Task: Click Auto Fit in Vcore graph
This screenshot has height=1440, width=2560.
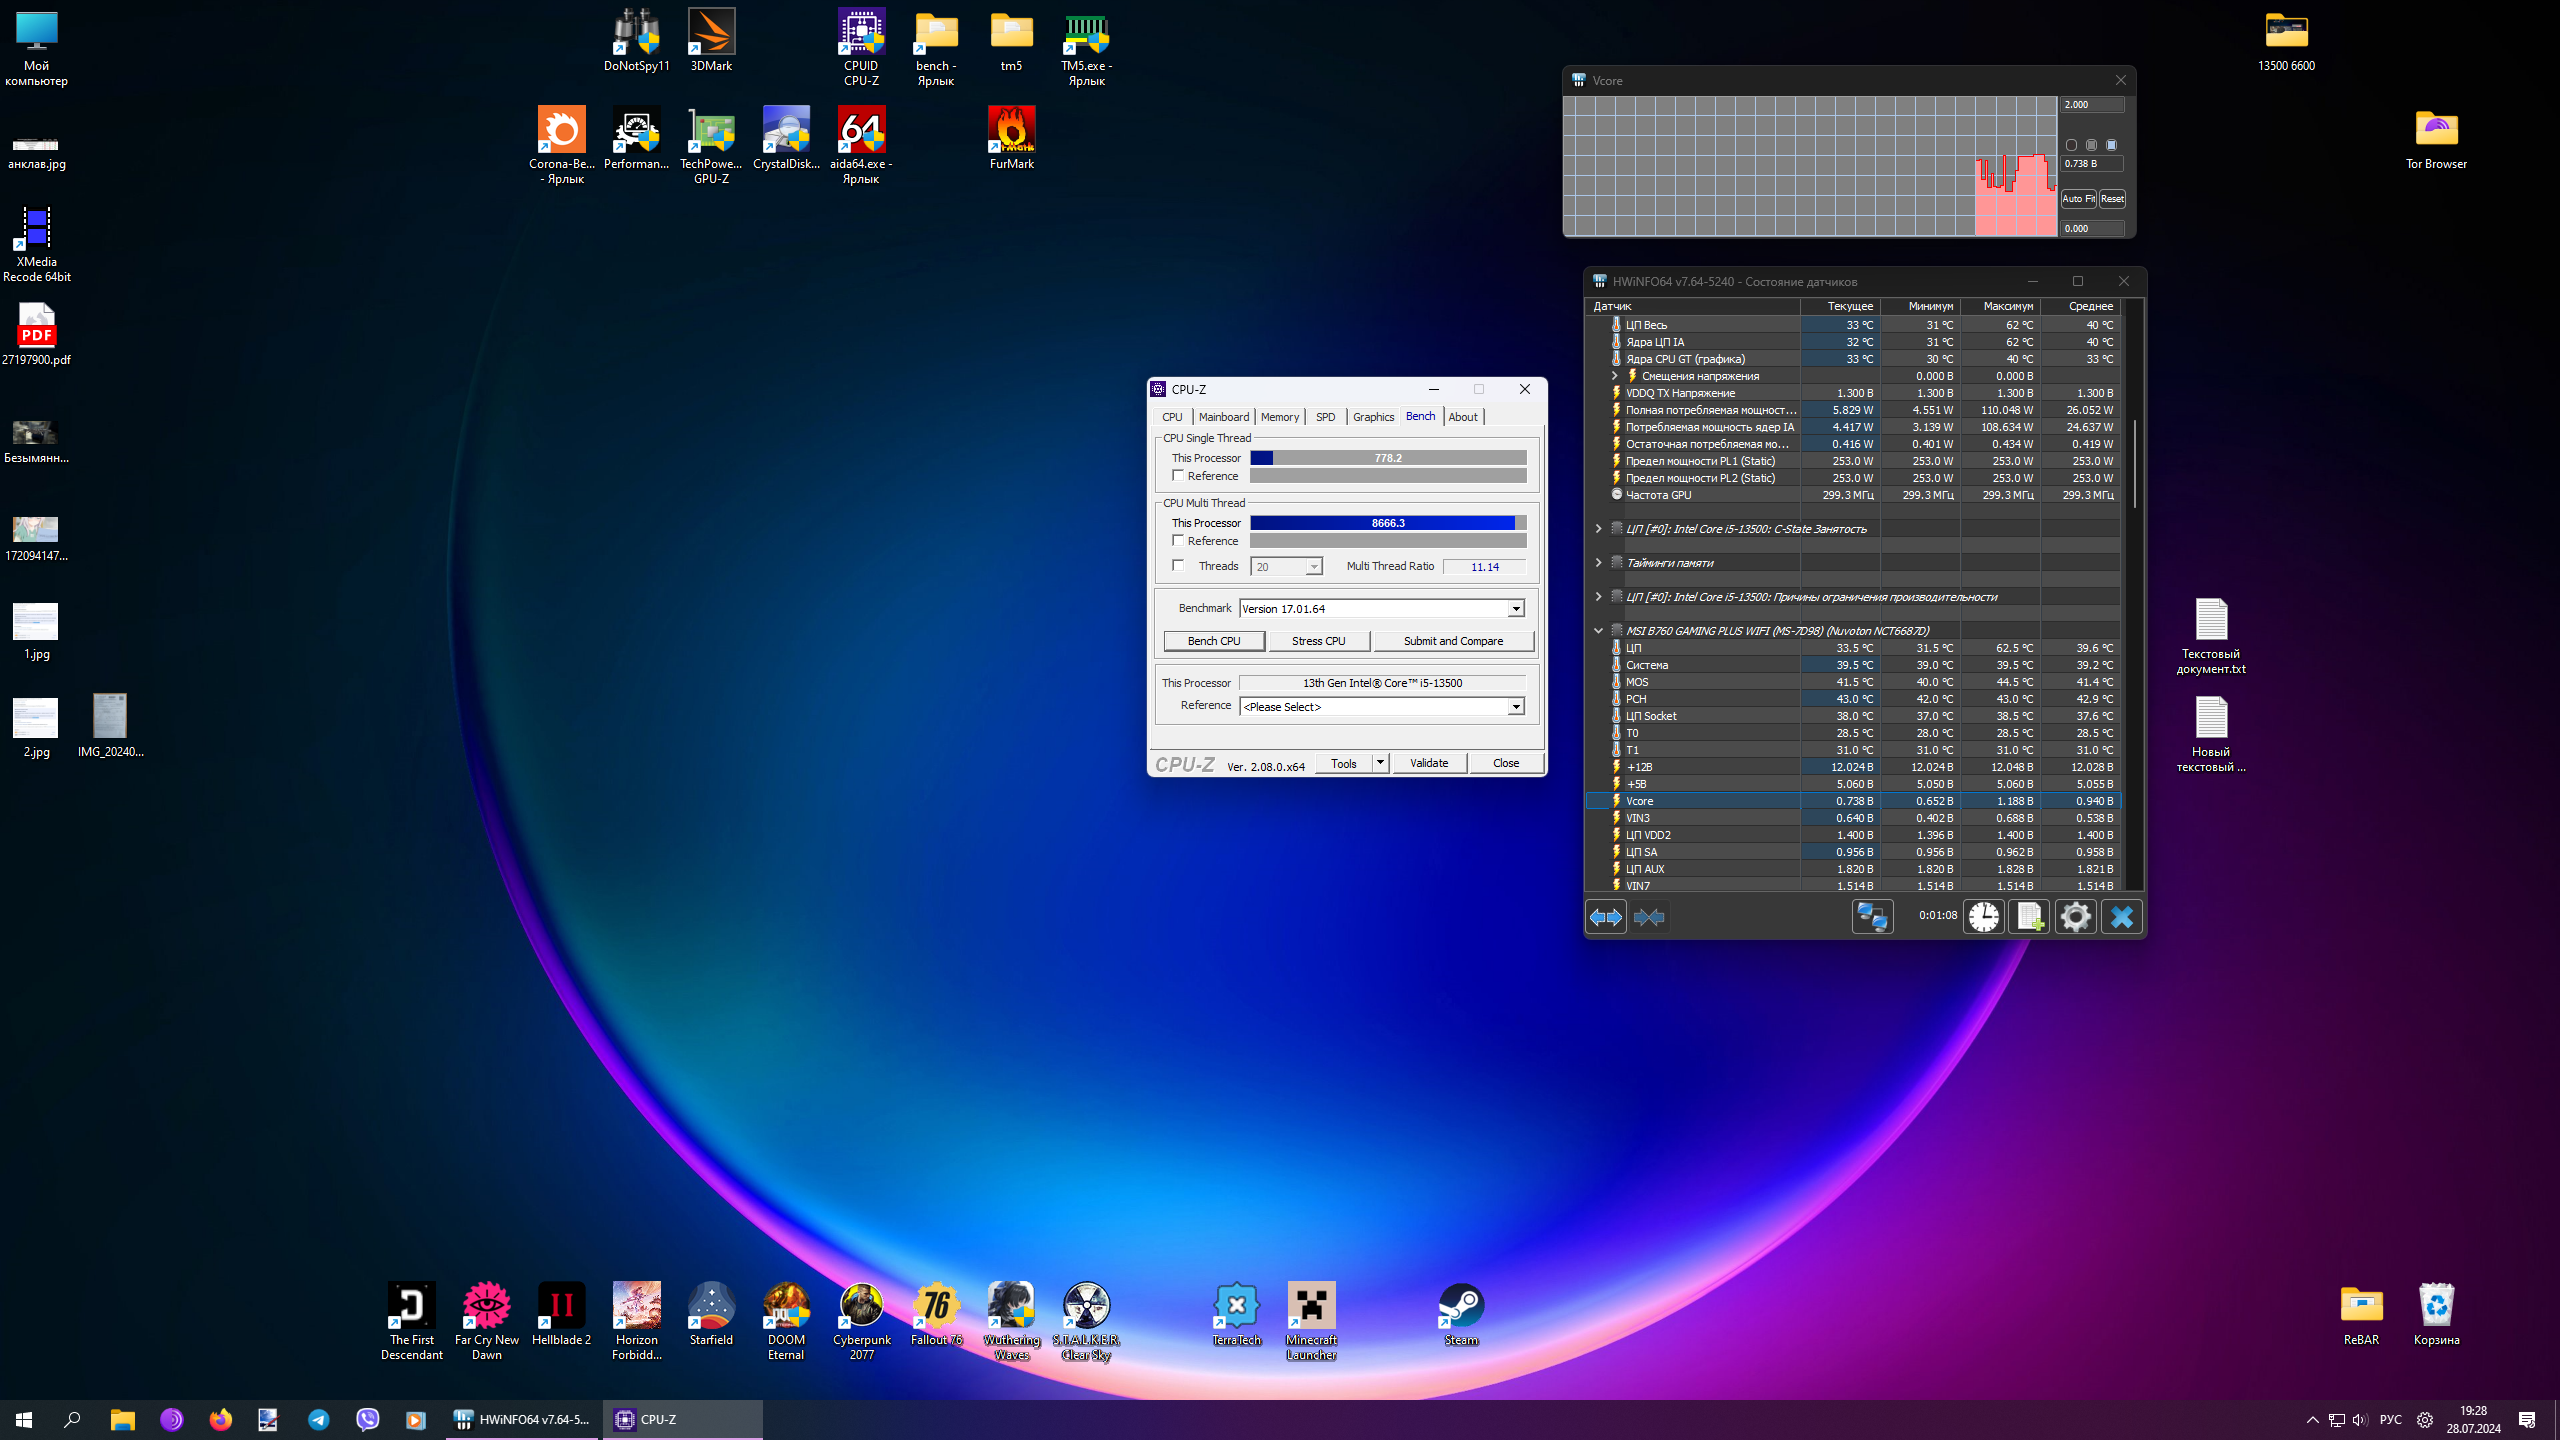Action: point(2078,199)
